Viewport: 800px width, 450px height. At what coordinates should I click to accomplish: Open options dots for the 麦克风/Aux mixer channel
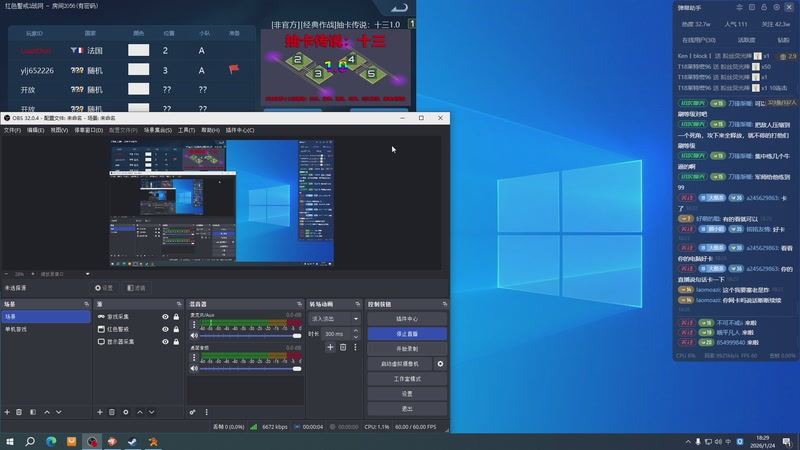pos(194,324)
